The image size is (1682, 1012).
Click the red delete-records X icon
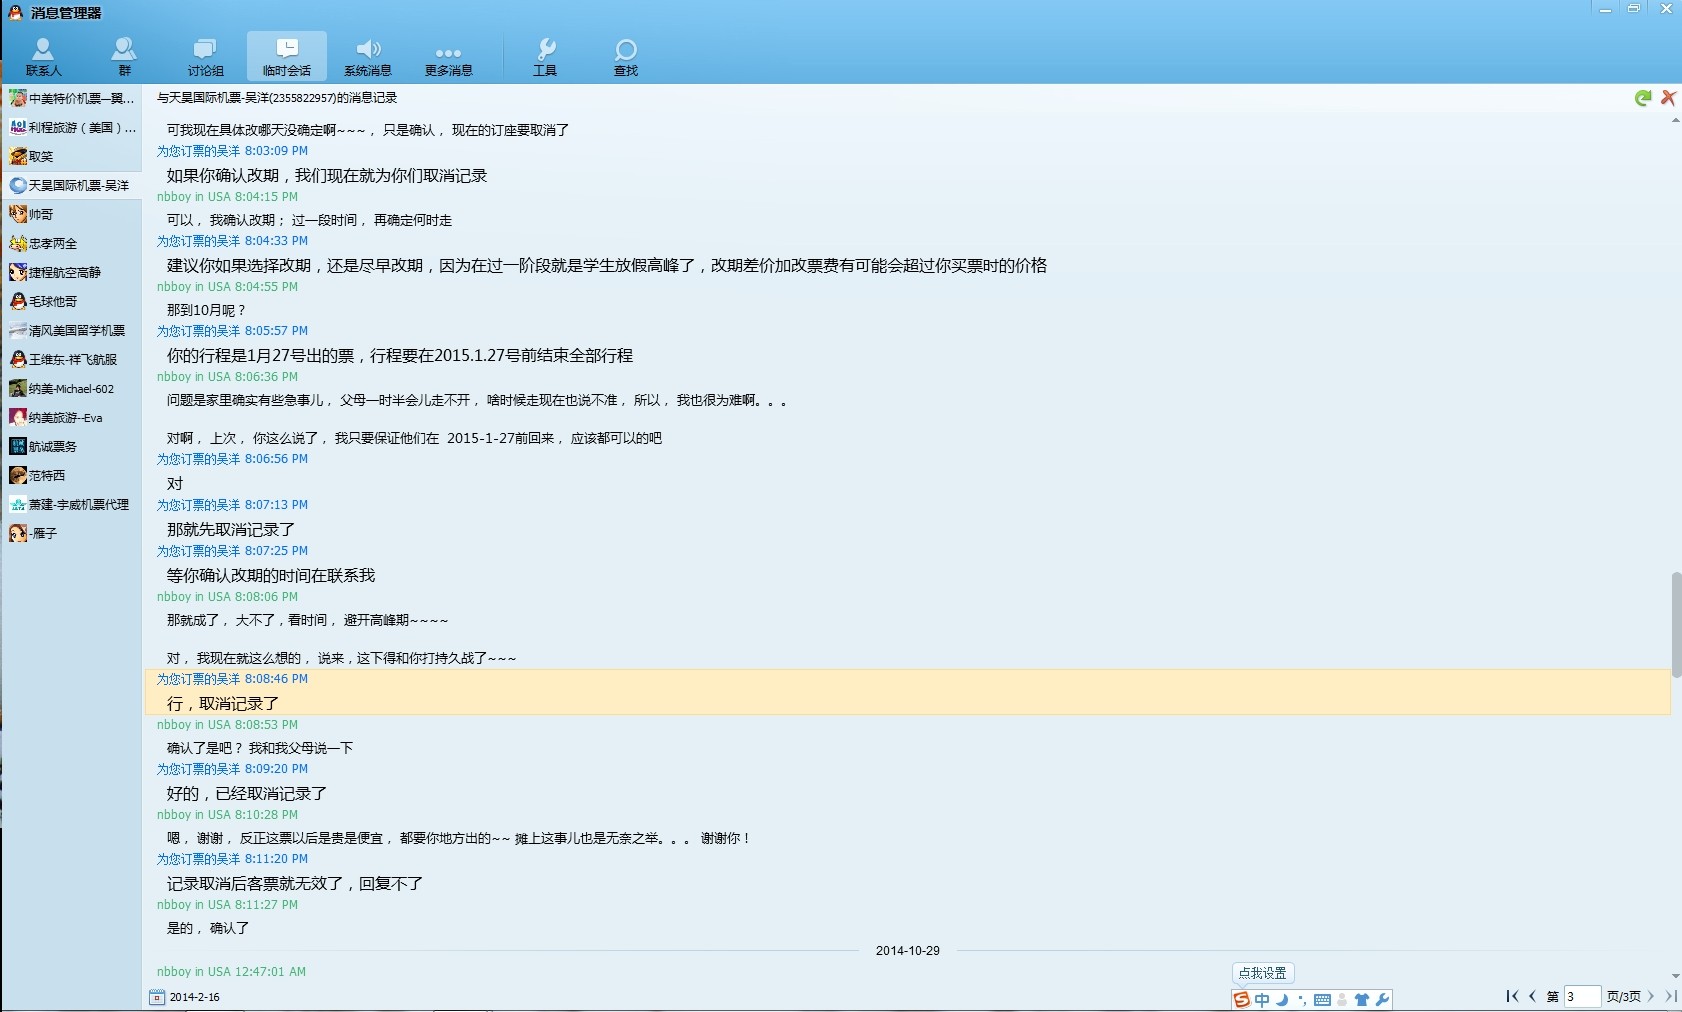(x=1668, y=98)
